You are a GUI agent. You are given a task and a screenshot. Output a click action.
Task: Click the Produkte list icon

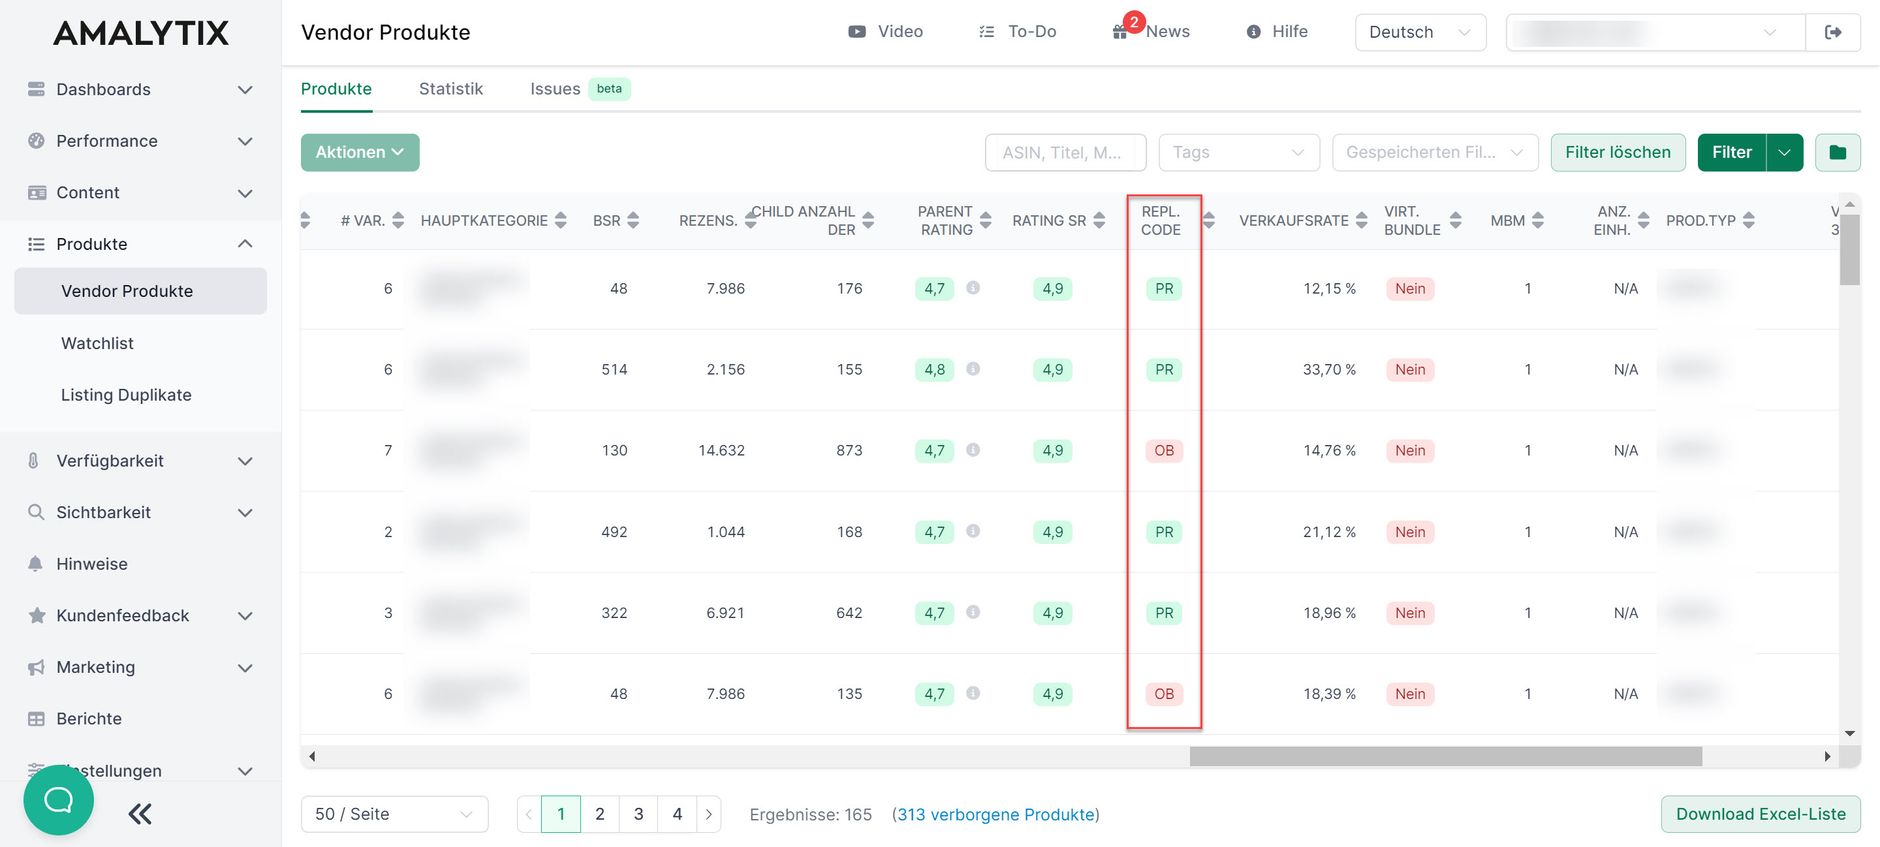pyautogui.click(x=36, y=244)
